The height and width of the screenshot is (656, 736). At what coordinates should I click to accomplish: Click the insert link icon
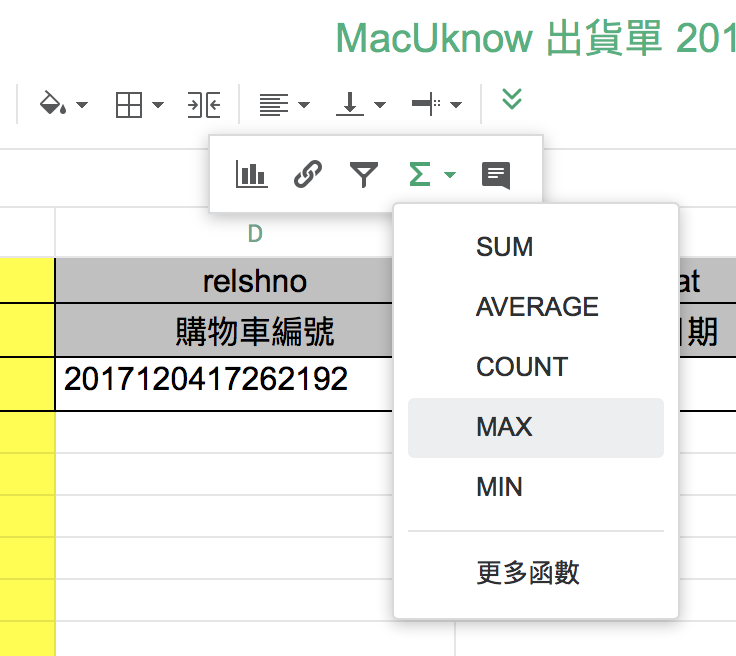(x=308, y=175)
